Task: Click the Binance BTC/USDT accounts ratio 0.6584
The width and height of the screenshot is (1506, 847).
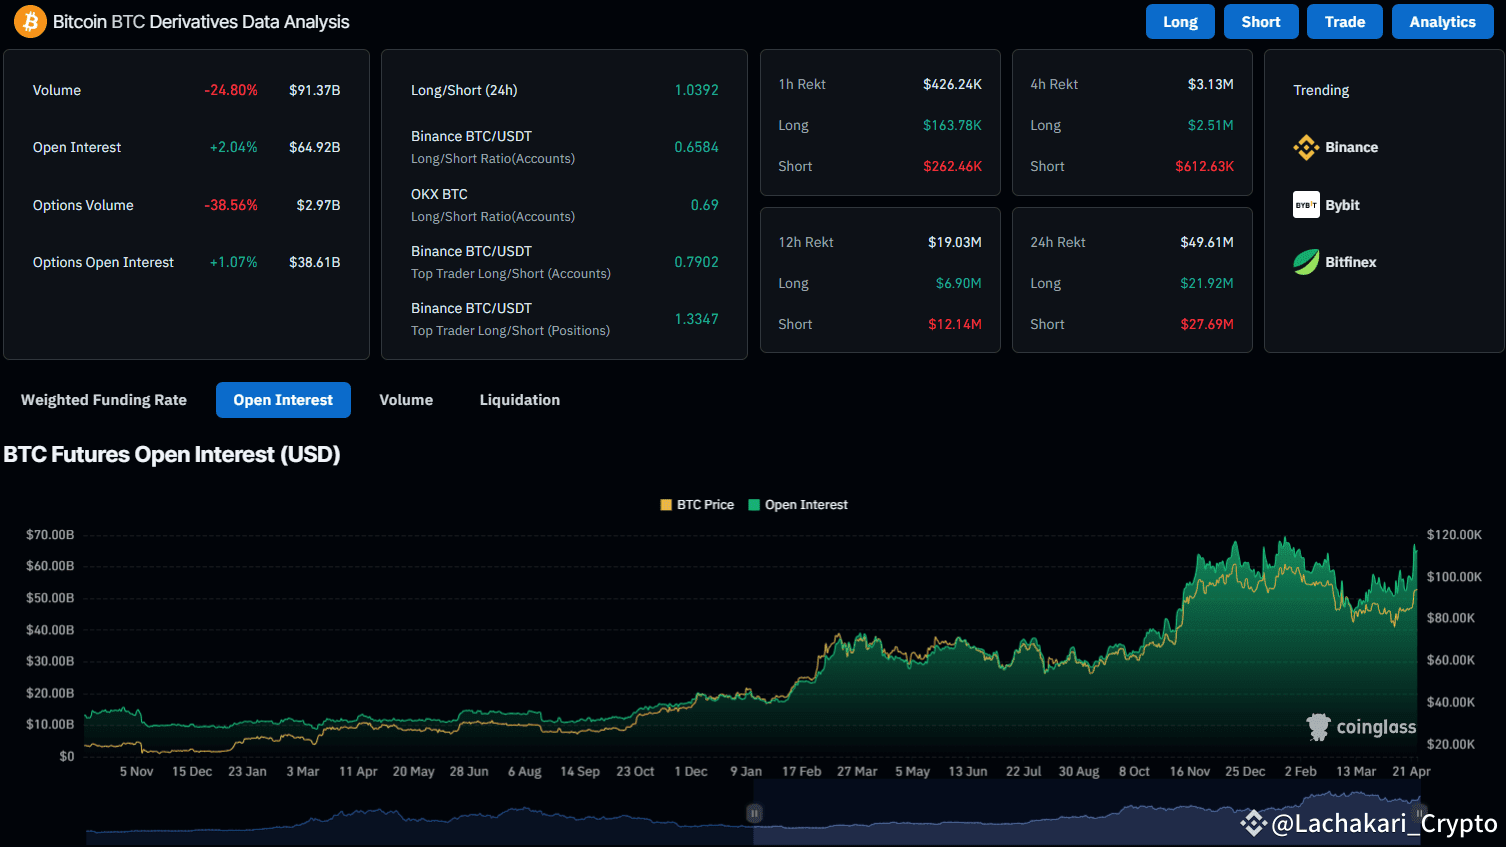Action: pyautogui.click(x=697, y=147)
